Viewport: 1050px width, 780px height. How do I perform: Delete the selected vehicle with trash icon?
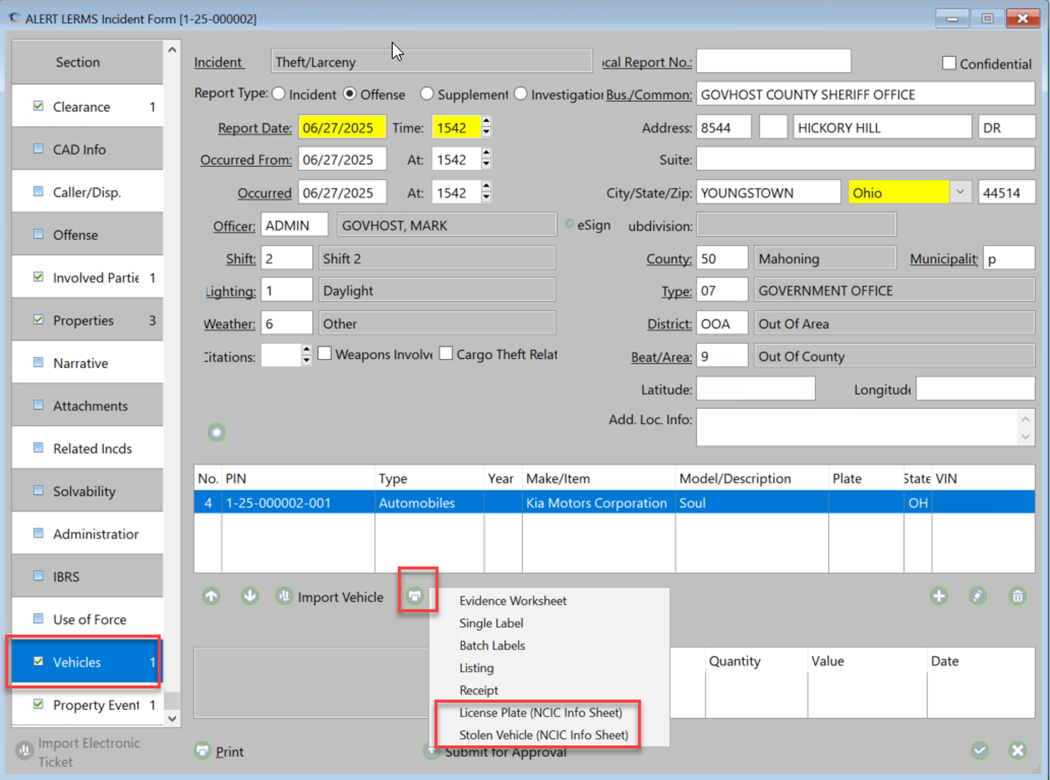[x=1017, y=596]
